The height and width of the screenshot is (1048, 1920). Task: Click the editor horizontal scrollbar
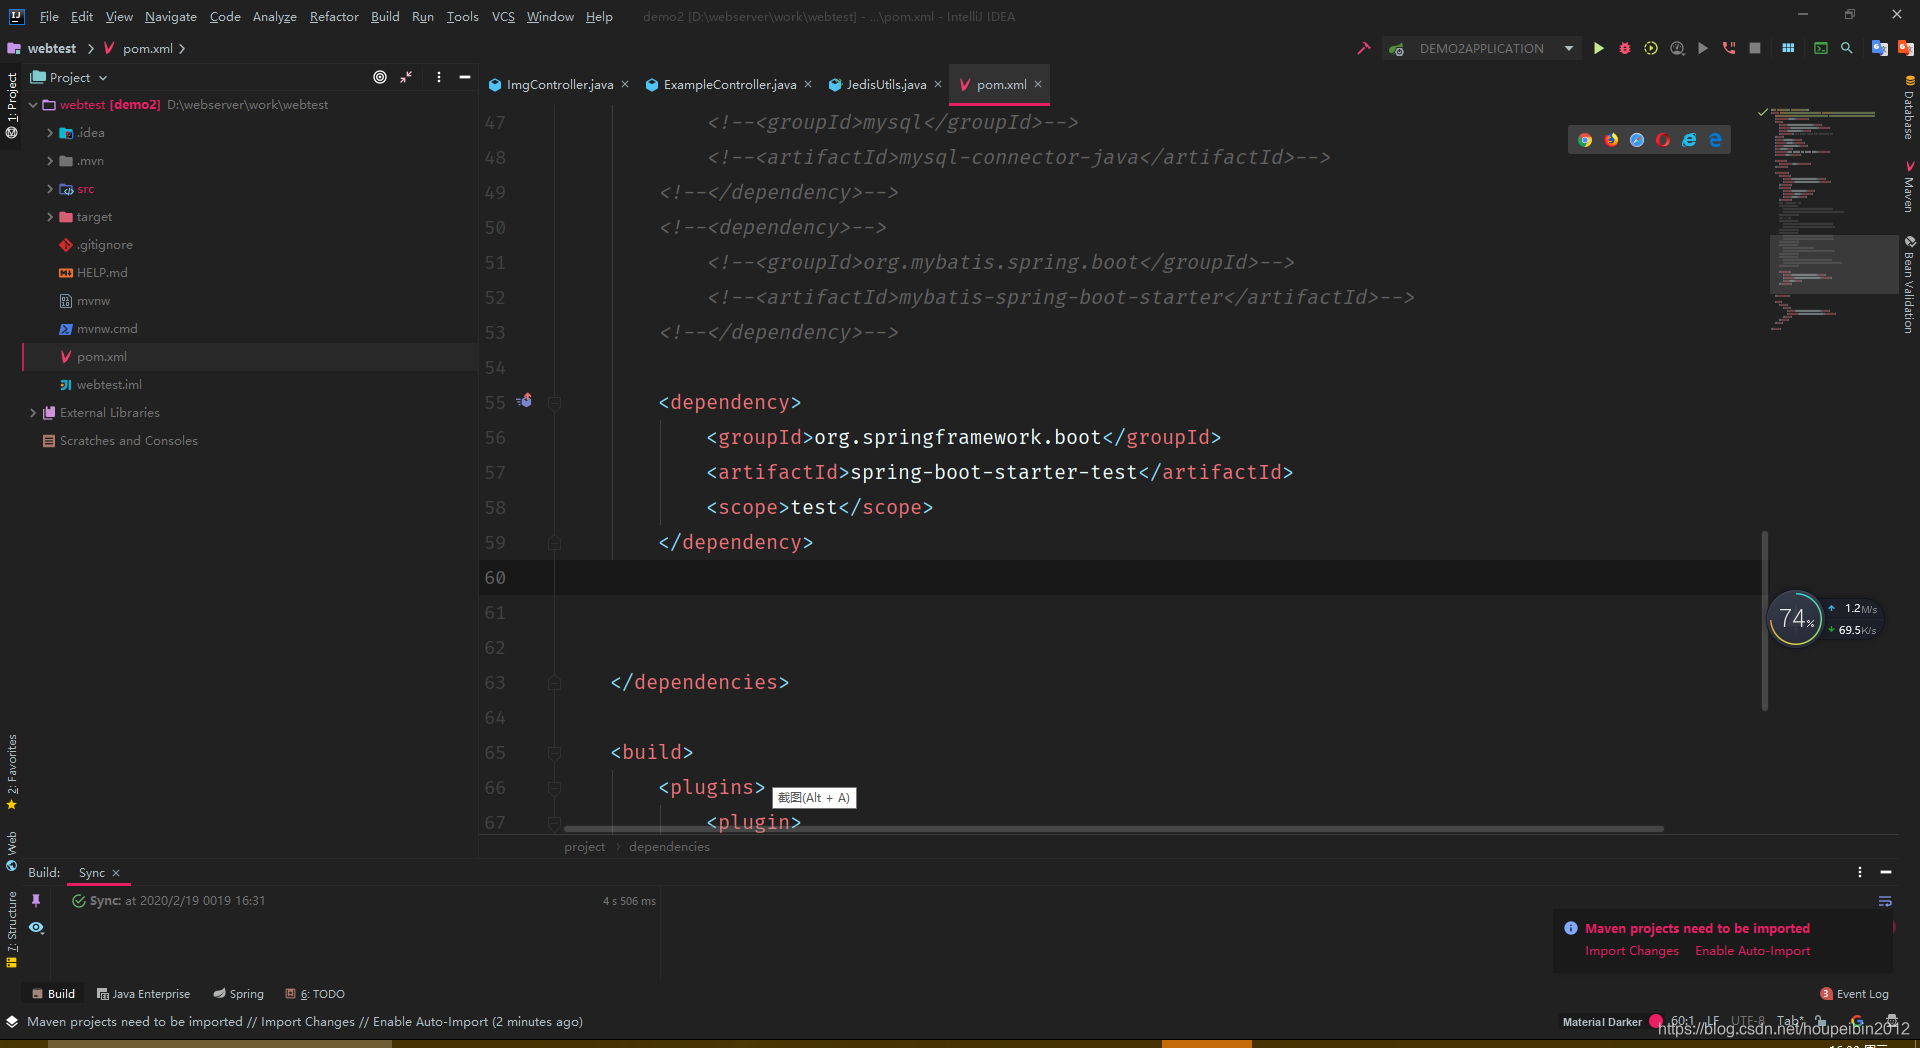(1113, 829)
